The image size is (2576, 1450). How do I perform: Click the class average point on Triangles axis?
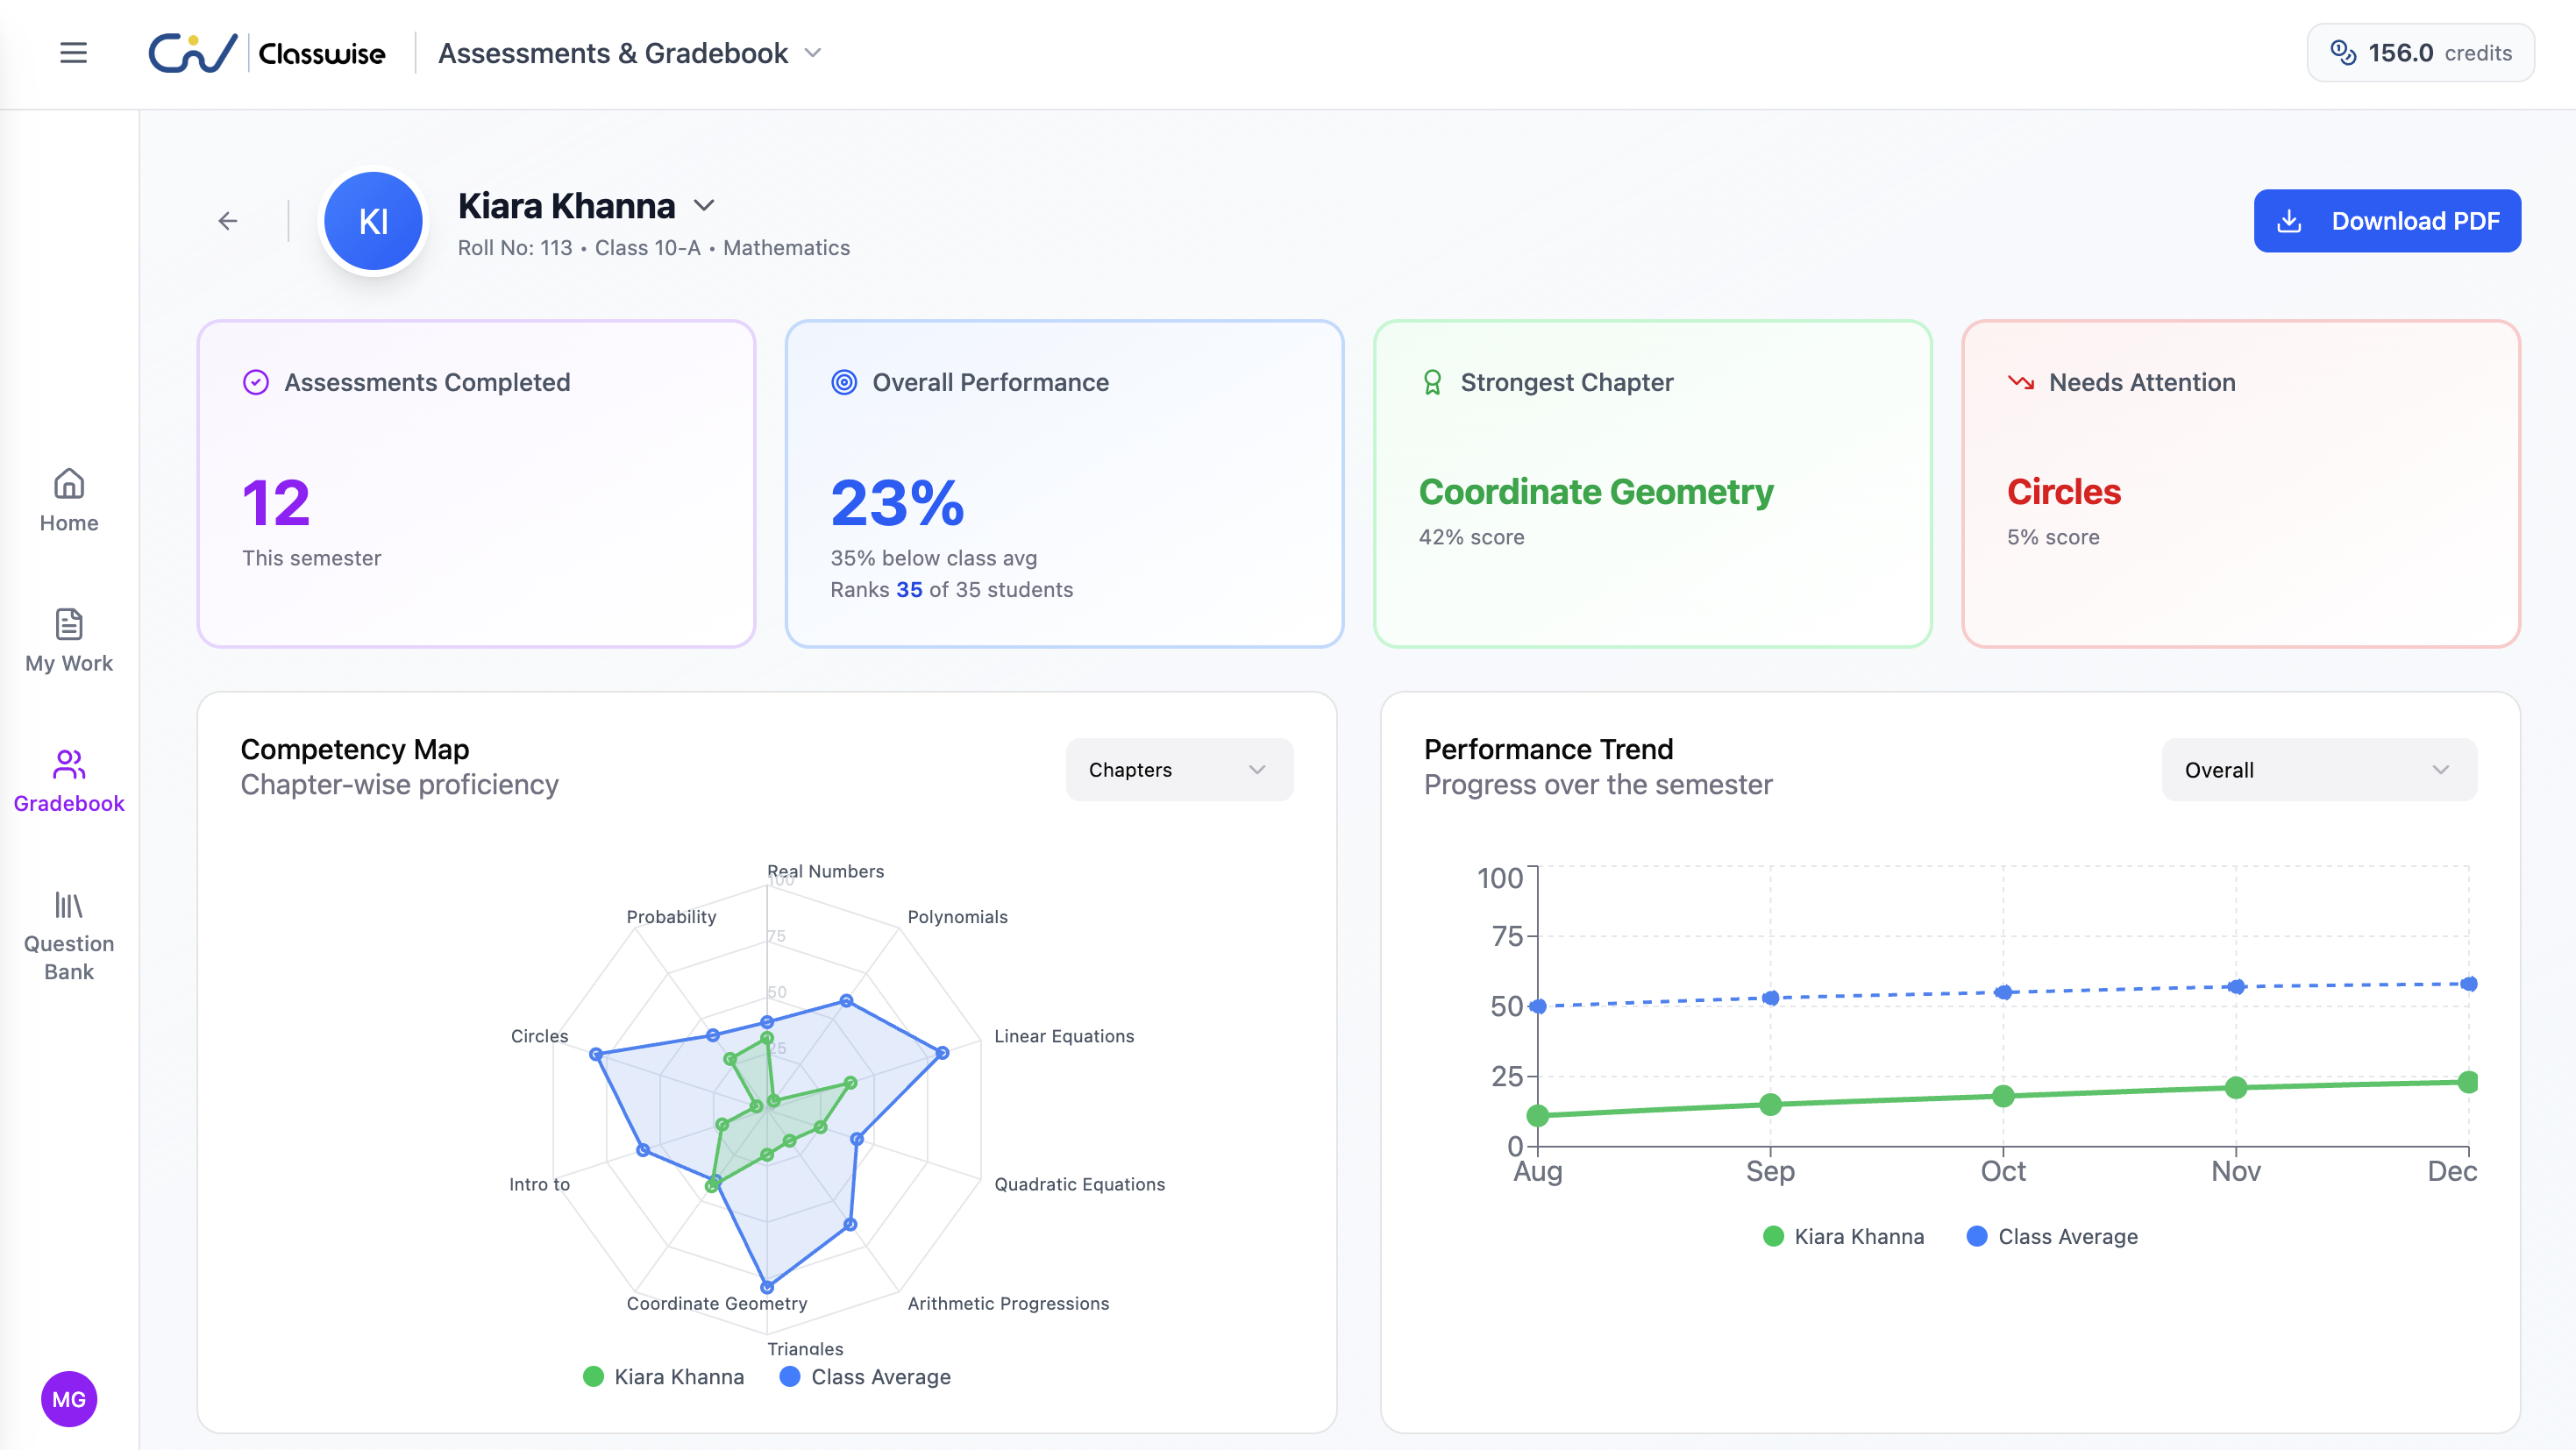pos(767,1287)
